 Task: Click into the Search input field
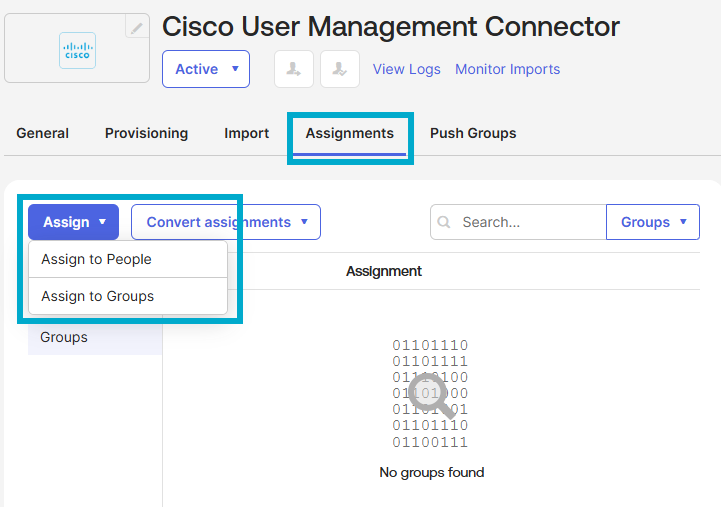click(518, 222)
